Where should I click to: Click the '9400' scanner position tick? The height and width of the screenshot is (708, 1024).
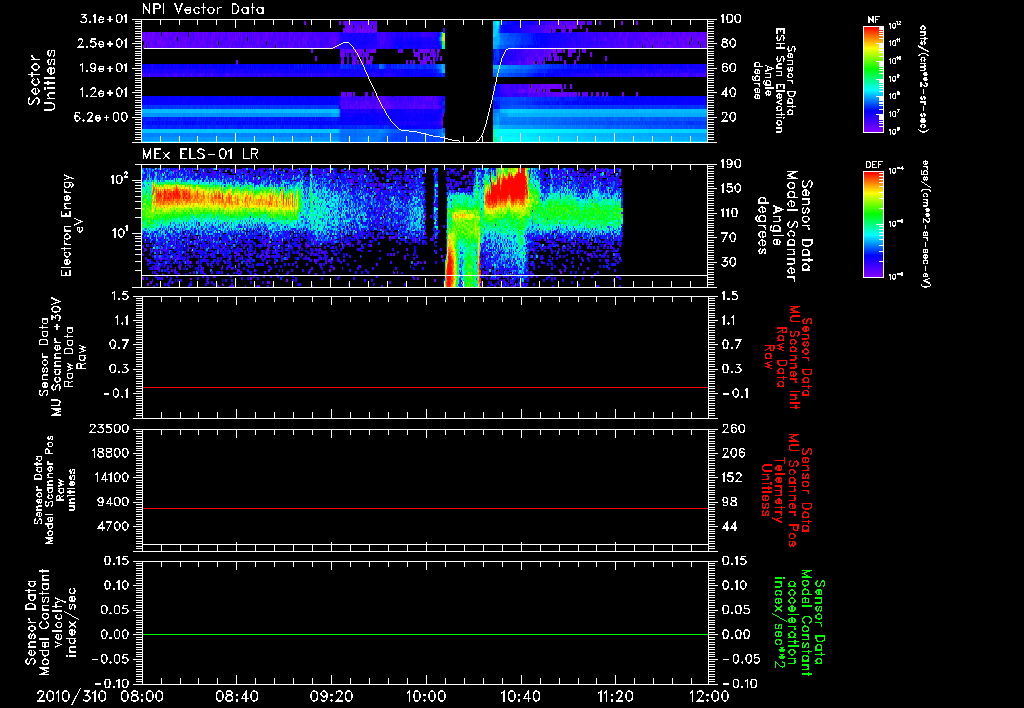pos(114,502)
